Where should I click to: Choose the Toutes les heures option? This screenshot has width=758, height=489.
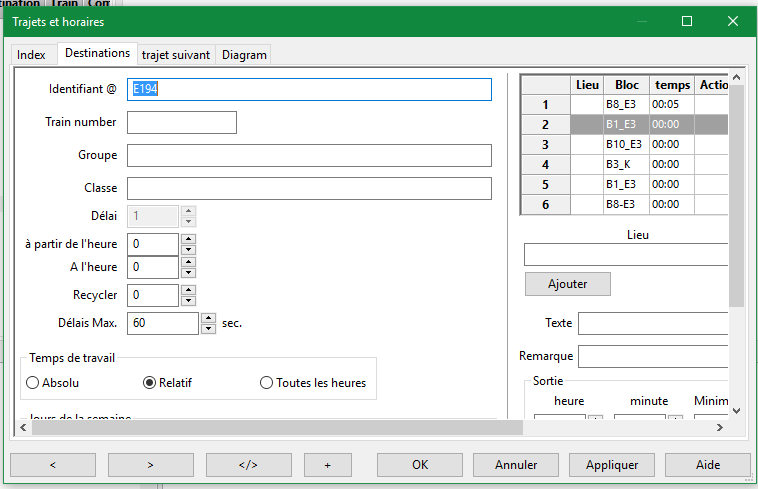267,383
